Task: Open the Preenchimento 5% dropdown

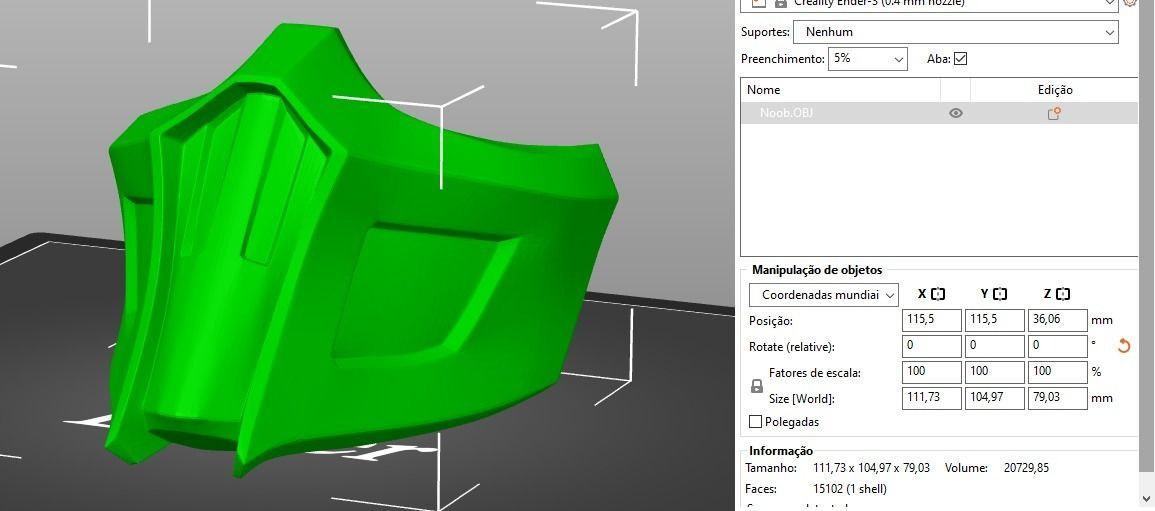Action: tap(868, 58)
